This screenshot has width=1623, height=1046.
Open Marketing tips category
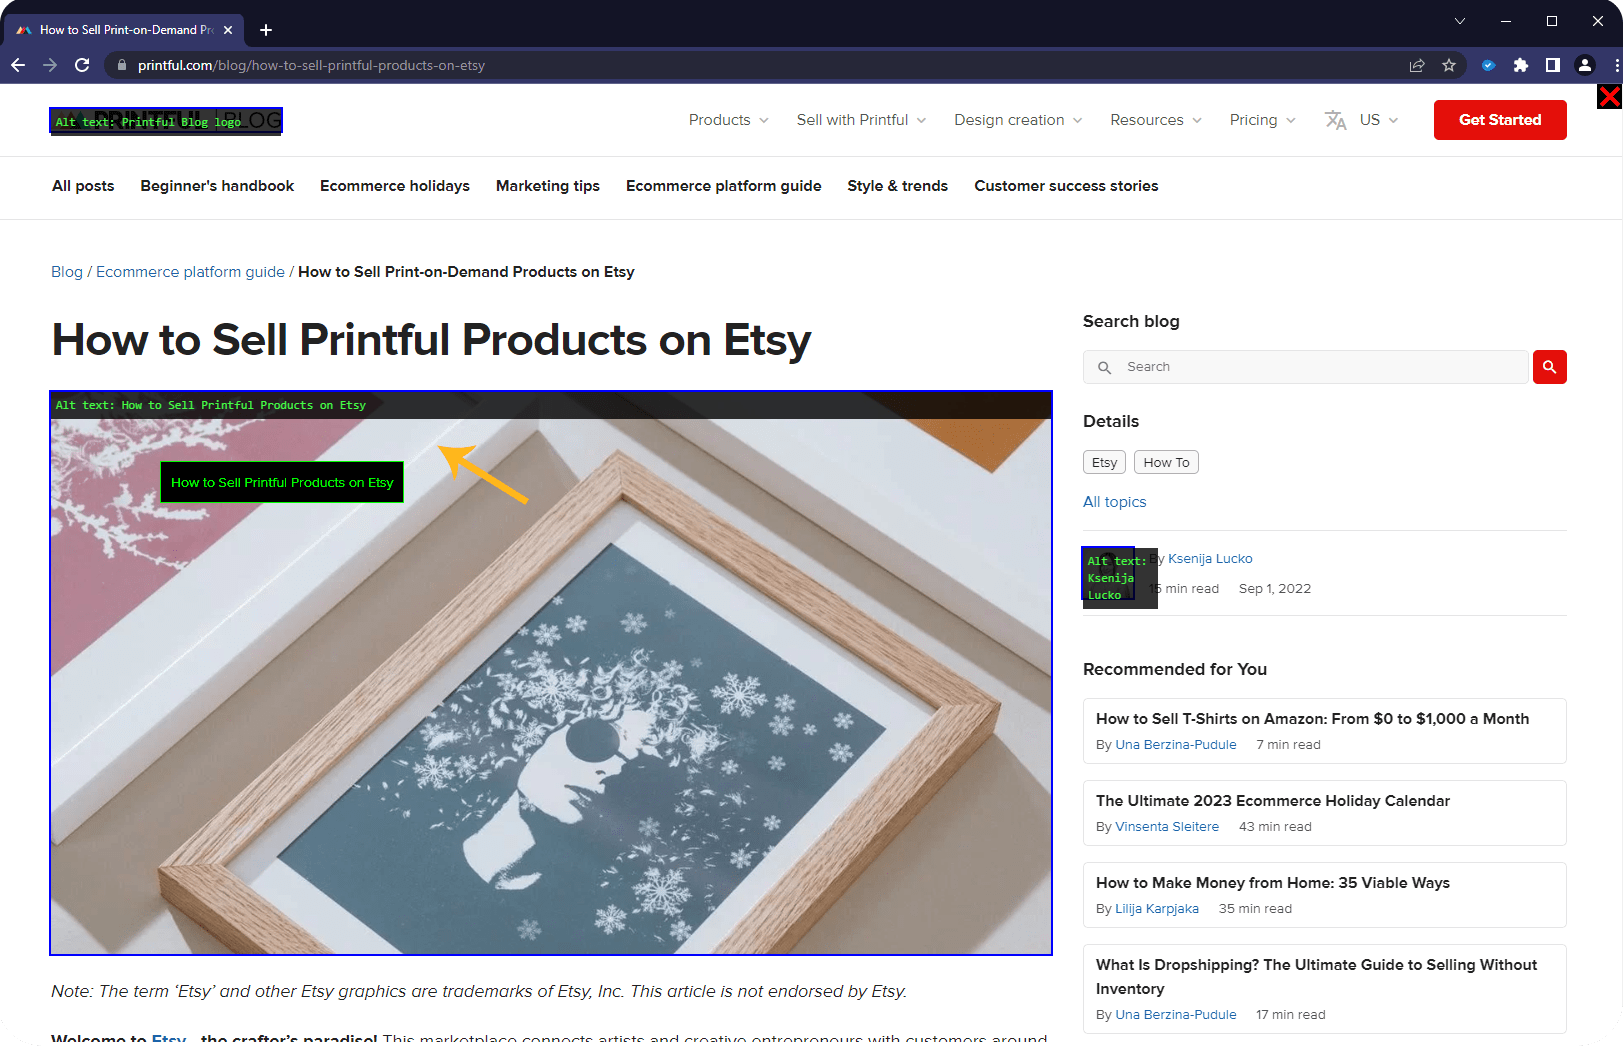[x=548, y=186]
